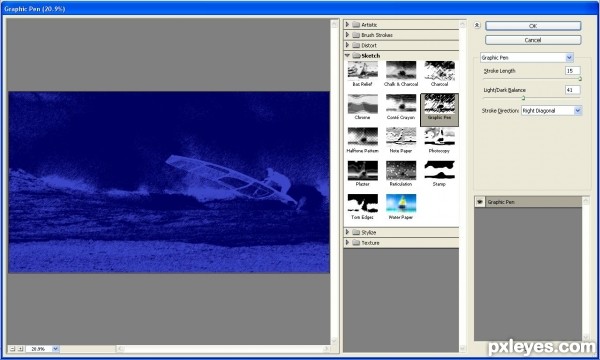600x360 pixels.
Task: Toggle visibility eye of Graphic Pen effect layer
Action: tap(480, 202)
